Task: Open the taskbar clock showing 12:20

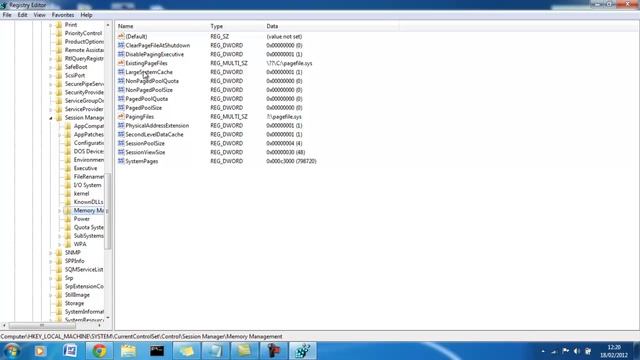Action: 614,351
